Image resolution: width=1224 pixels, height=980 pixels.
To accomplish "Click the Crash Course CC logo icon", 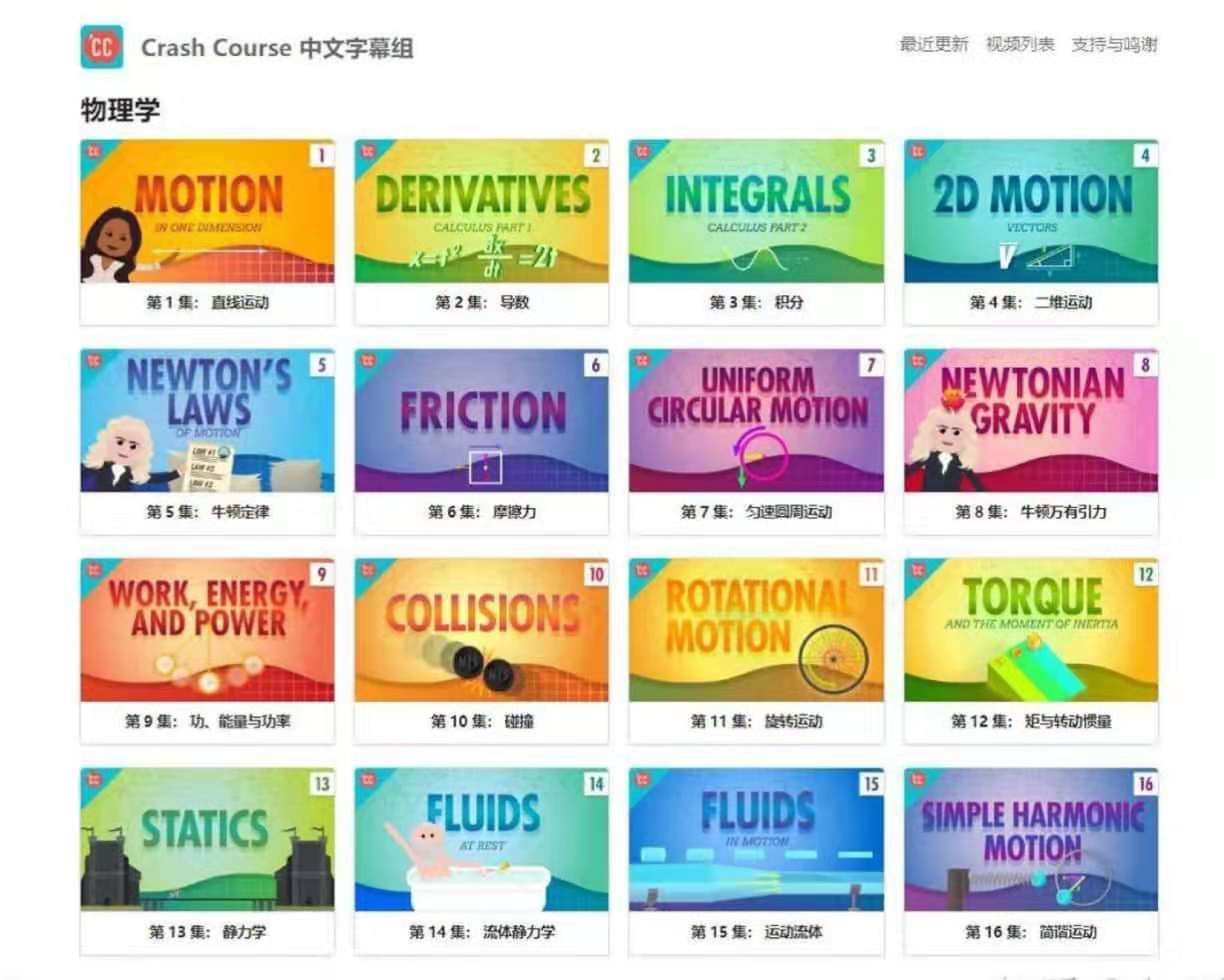I will [x=102, y=47].
